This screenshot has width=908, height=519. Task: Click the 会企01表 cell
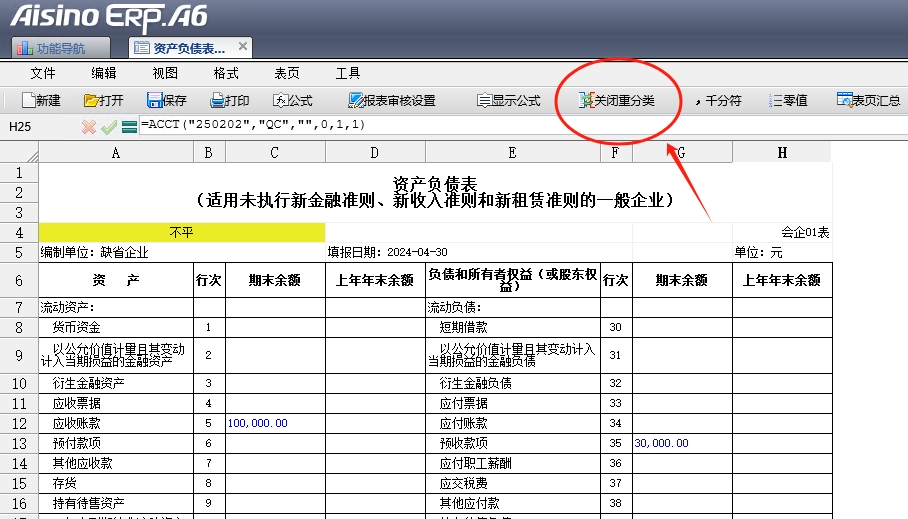tap(782, 233)
